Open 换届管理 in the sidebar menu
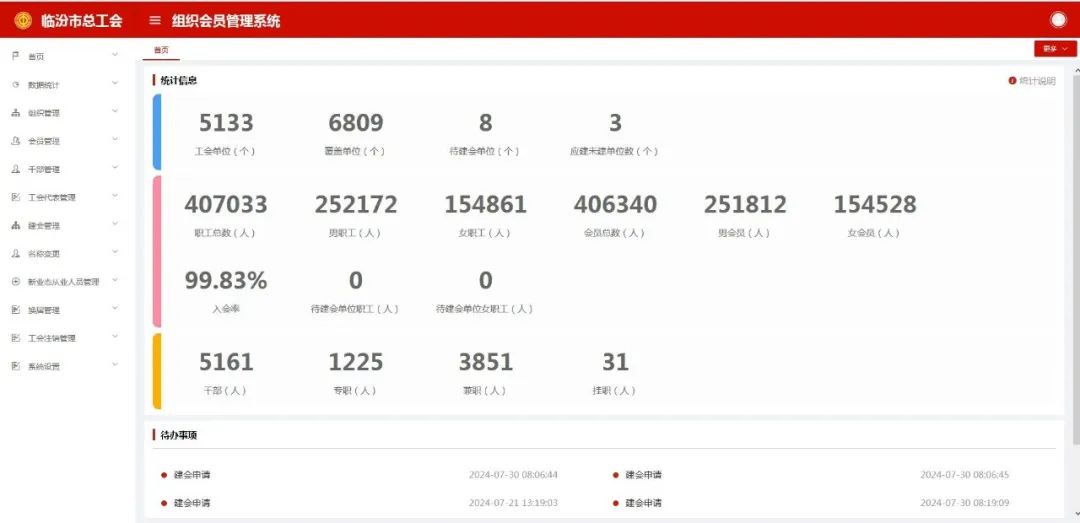Viewport: 1080px width, 523px height. (x=43, y=310)
